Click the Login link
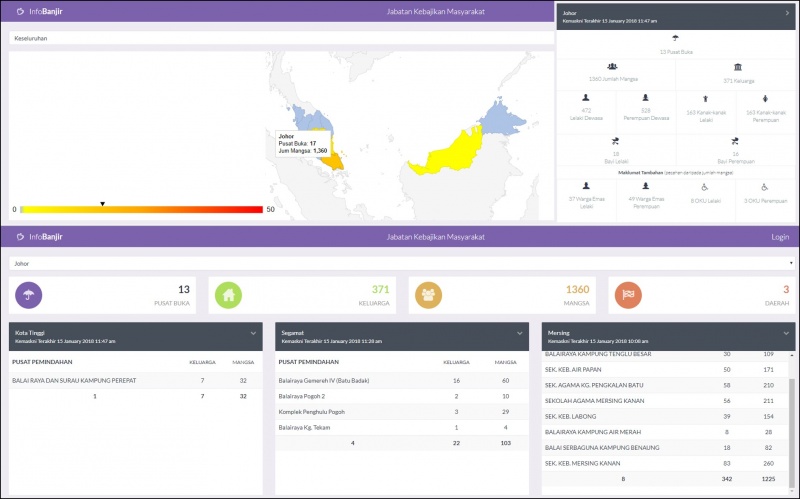 [780, 237]
